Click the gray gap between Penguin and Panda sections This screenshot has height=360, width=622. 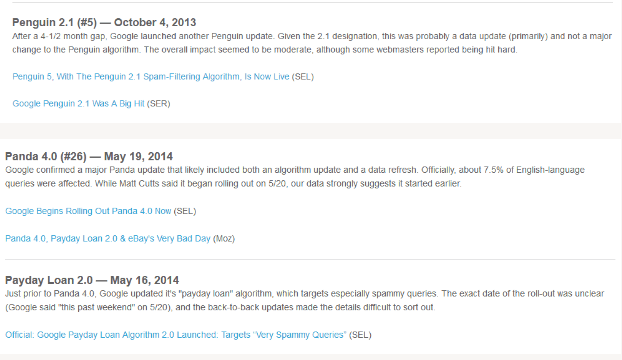[x=311, y=131]
